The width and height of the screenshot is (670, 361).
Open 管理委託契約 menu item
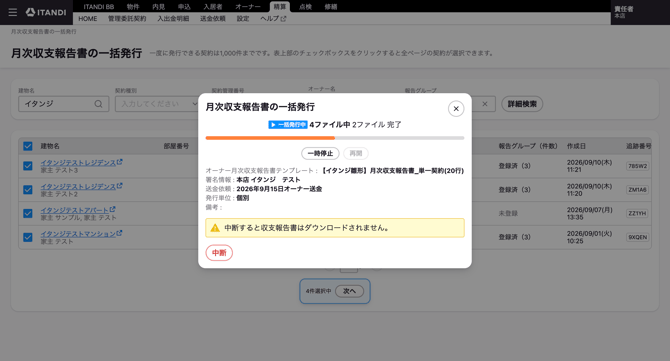pyautogui.click(x=127, y=19)
